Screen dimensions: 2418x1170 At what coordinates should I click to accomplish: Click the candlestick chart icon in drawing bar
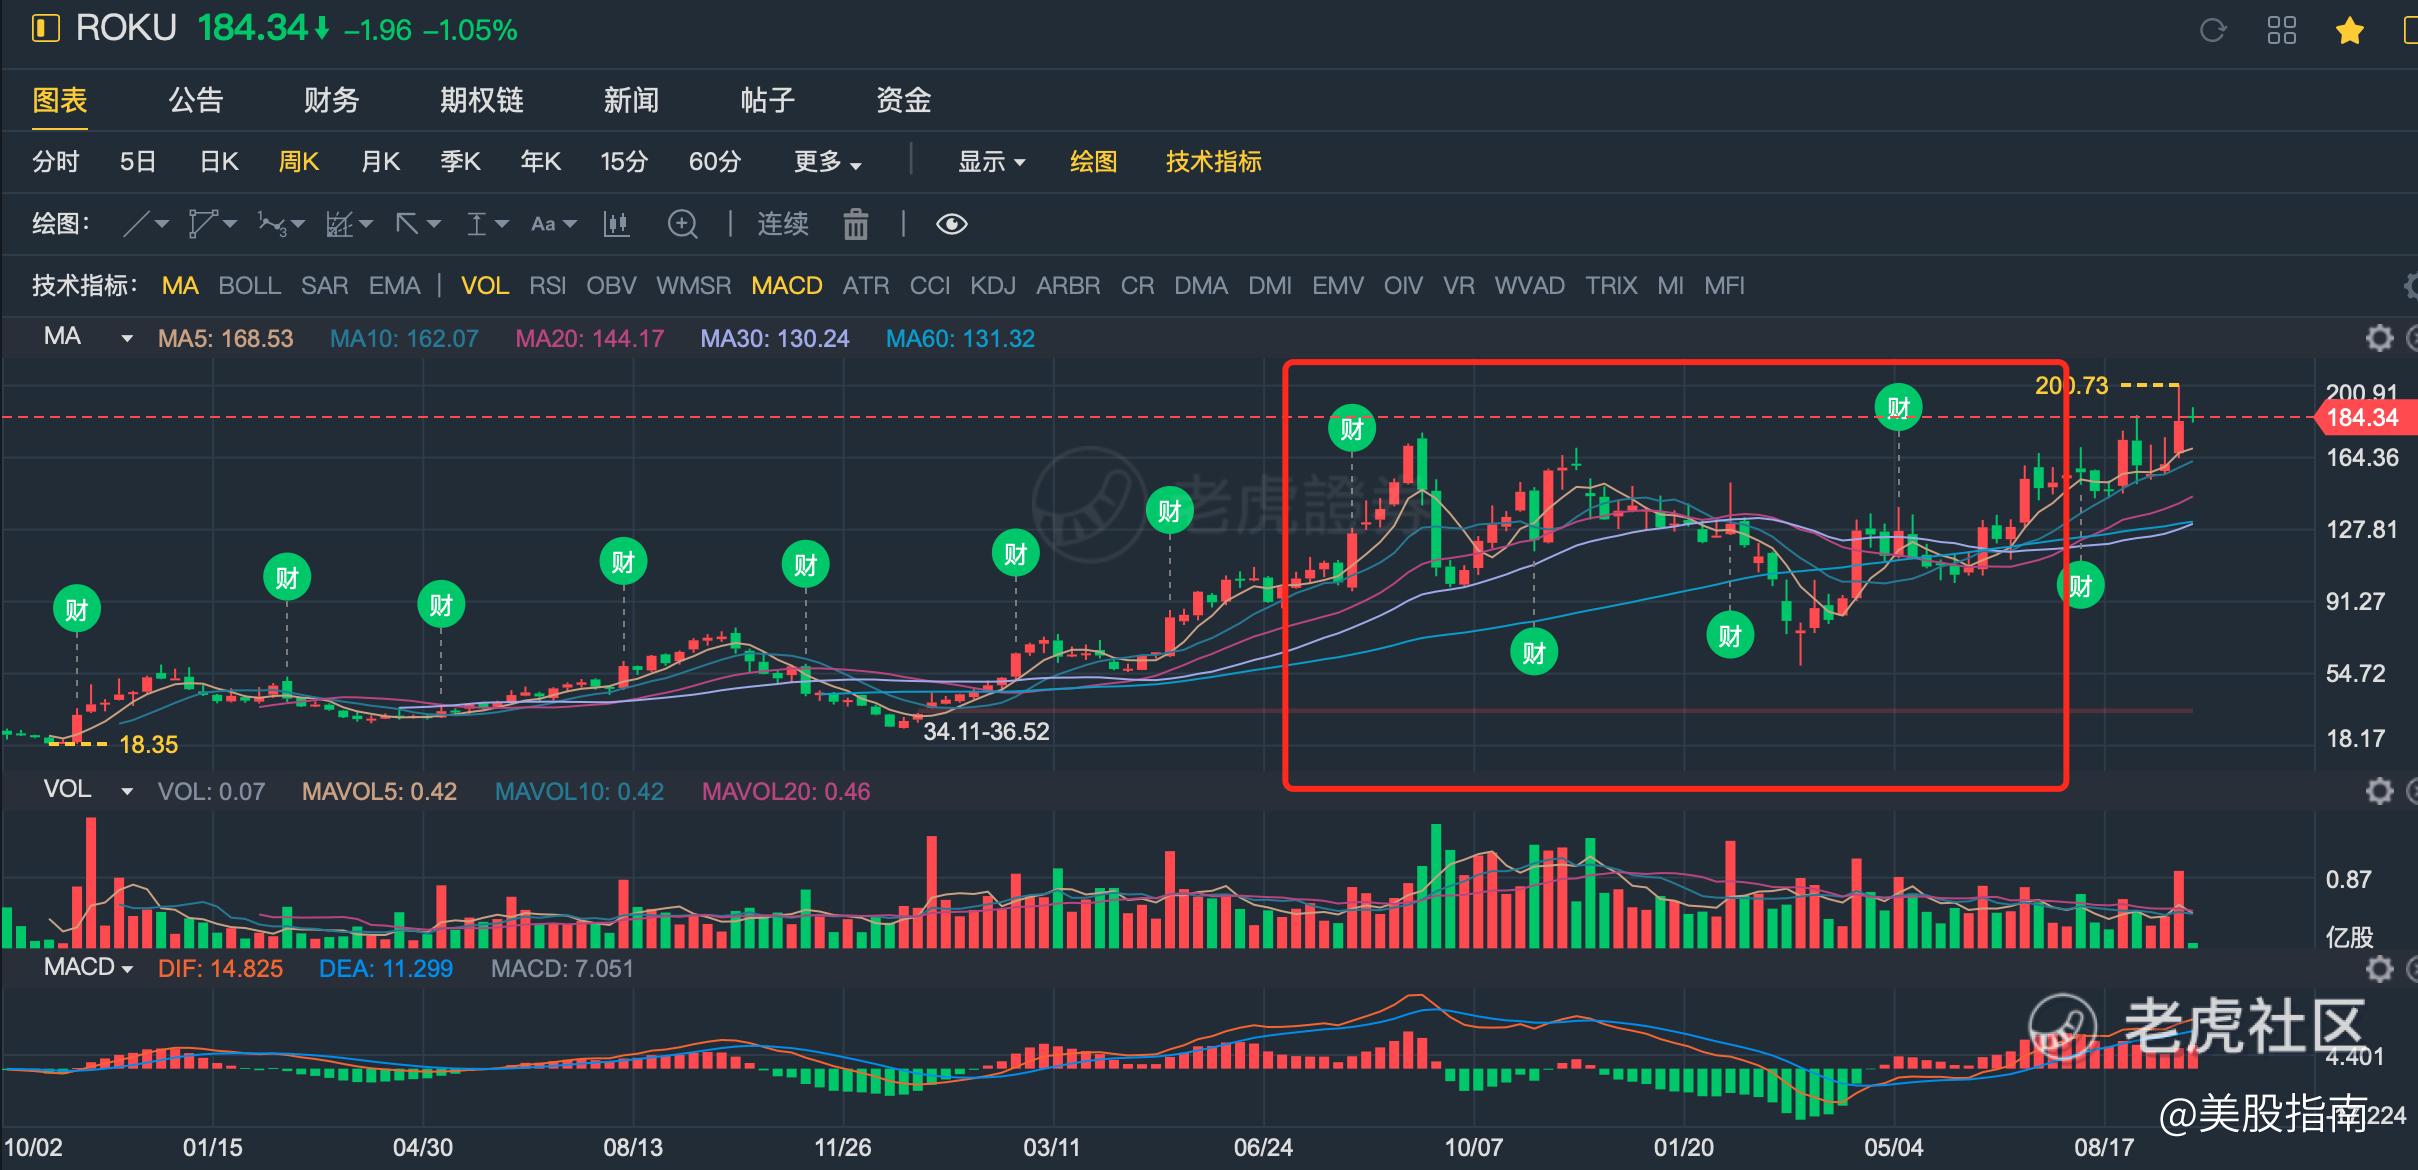click(x=616, y=224)
